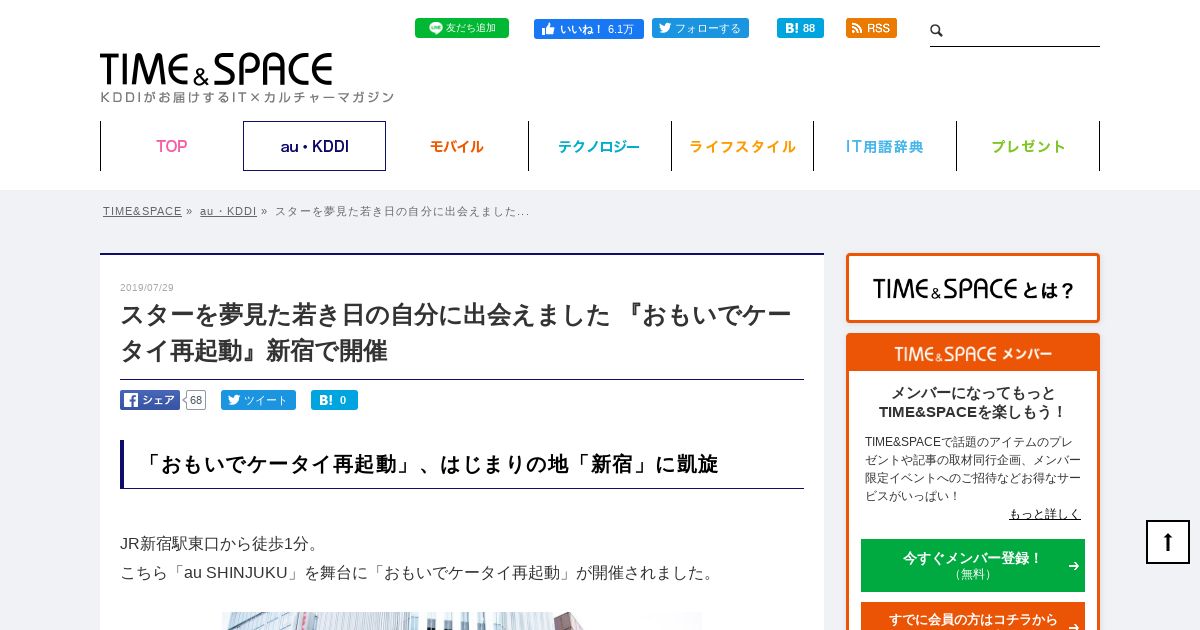The image size is (1200, 630).
Task: Click the back-to-top arrow button
Action: pos(1168,542)
